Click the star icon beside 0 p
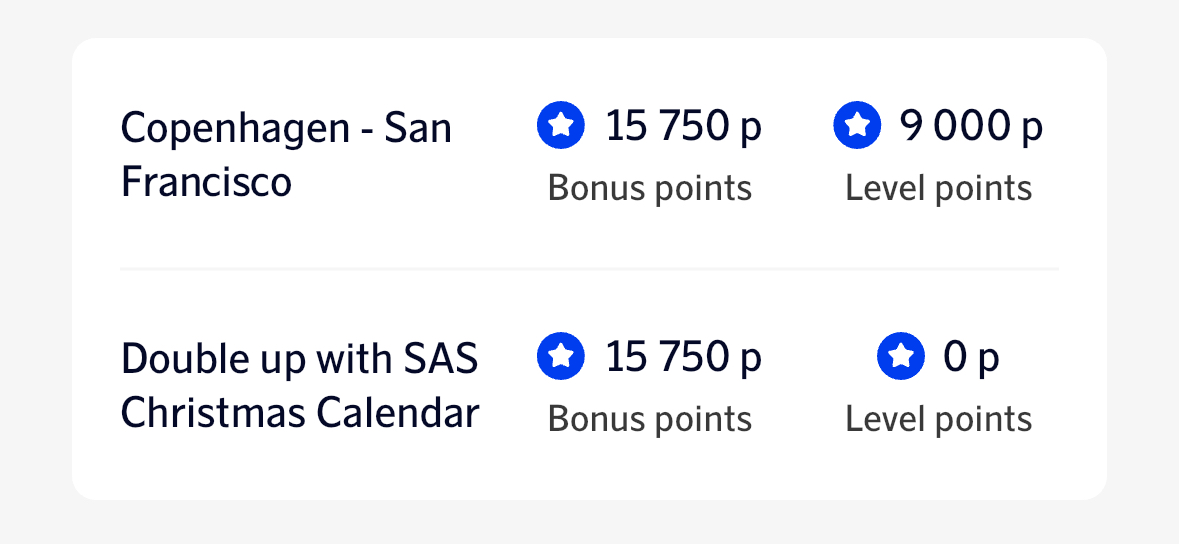 (900, 356)
